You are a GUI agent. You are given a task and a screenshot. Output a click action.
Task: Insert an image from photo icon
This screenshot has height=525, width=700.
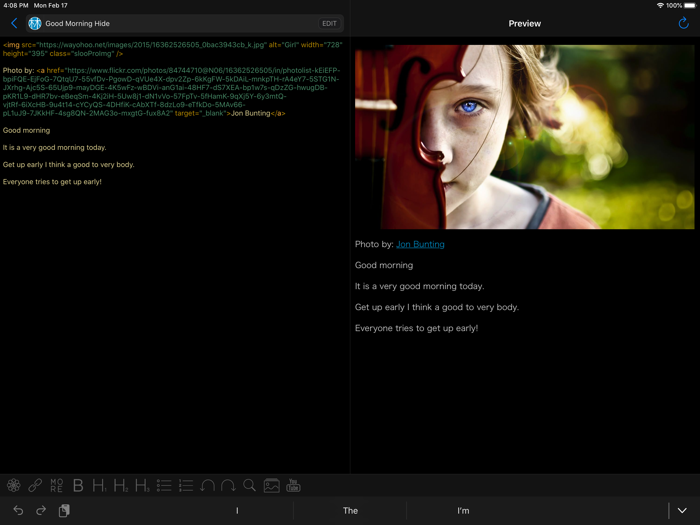pos(271,485)
